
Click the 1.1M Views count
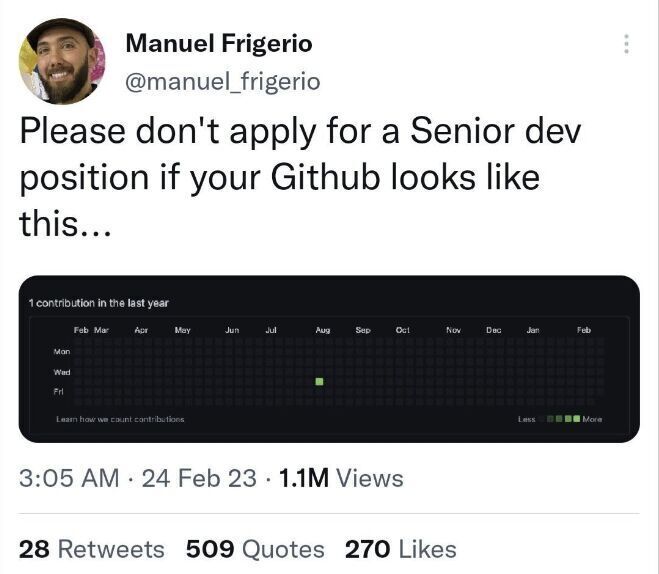[340, 478]
